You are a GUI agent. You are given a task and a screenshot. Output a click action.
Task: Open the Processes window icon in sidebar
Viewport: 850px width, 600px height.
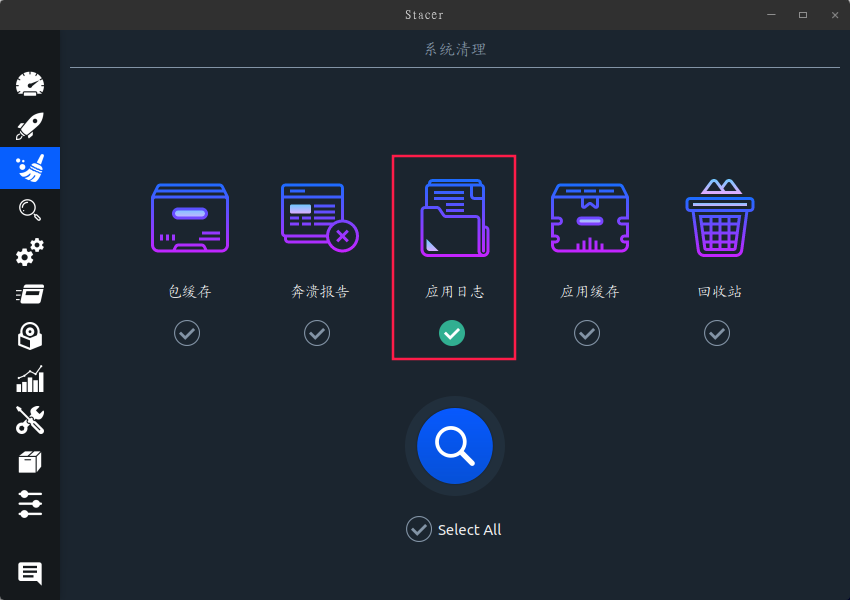pos(30,294)
